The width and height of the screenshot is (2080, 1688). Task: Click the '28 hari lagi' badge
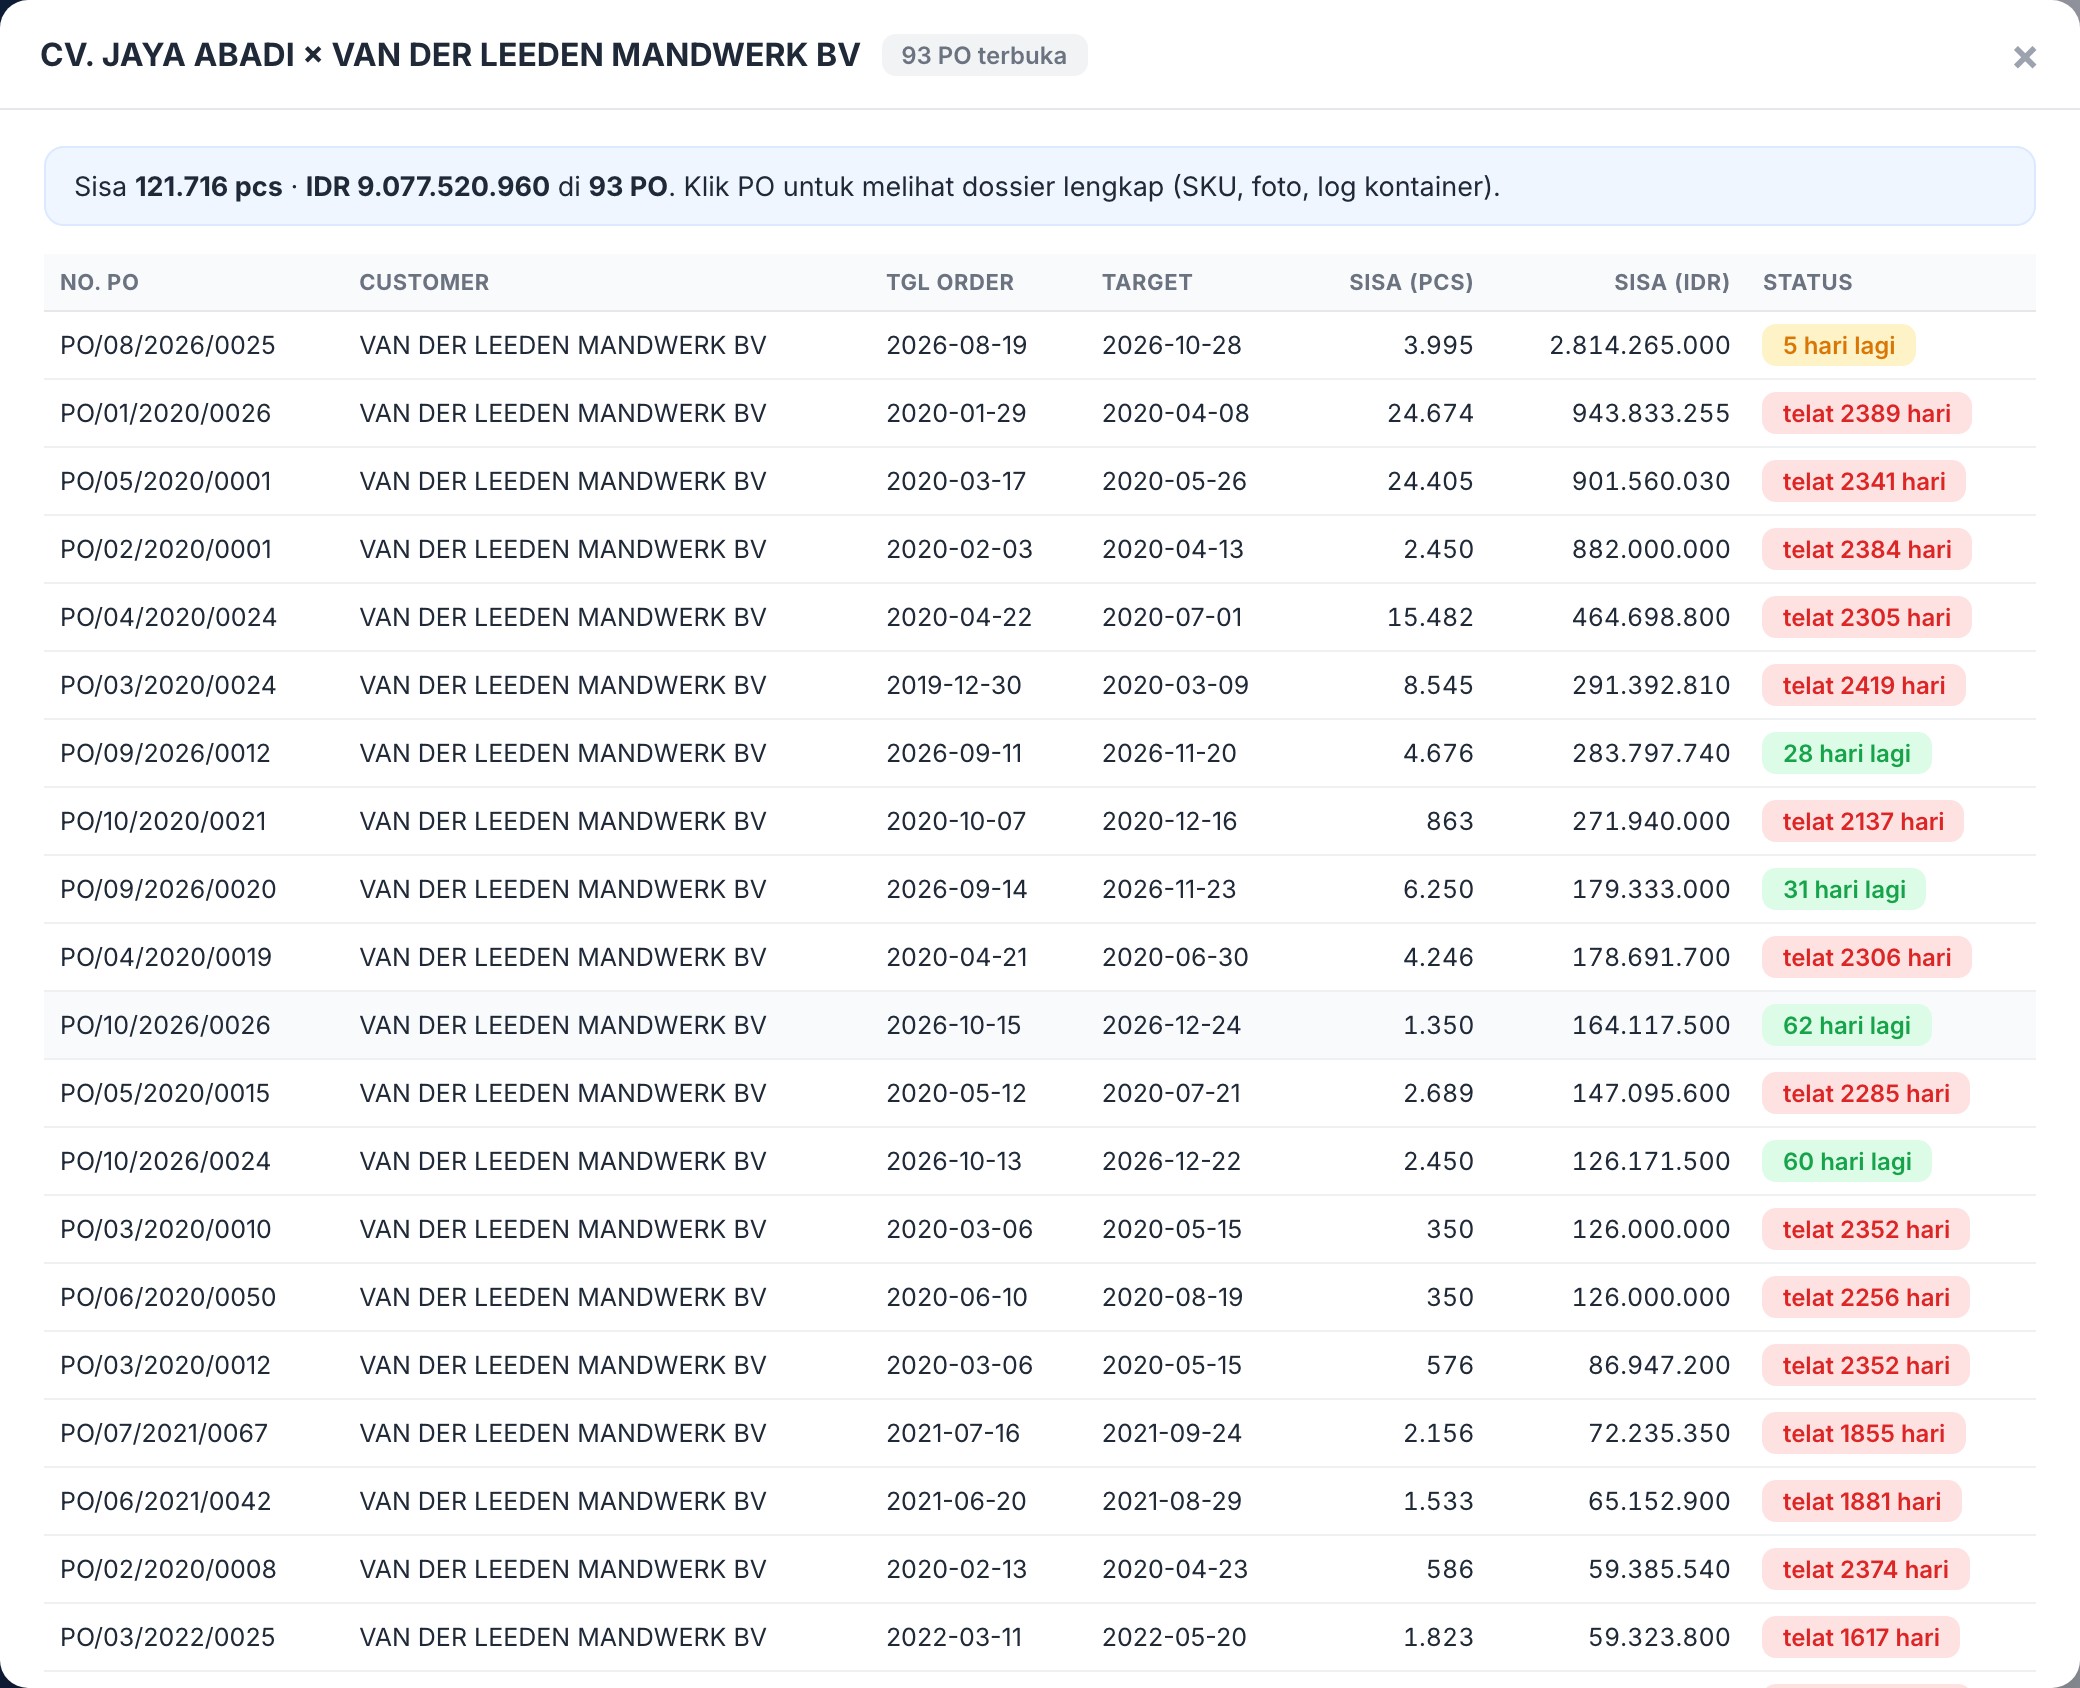pos(1846,753)
